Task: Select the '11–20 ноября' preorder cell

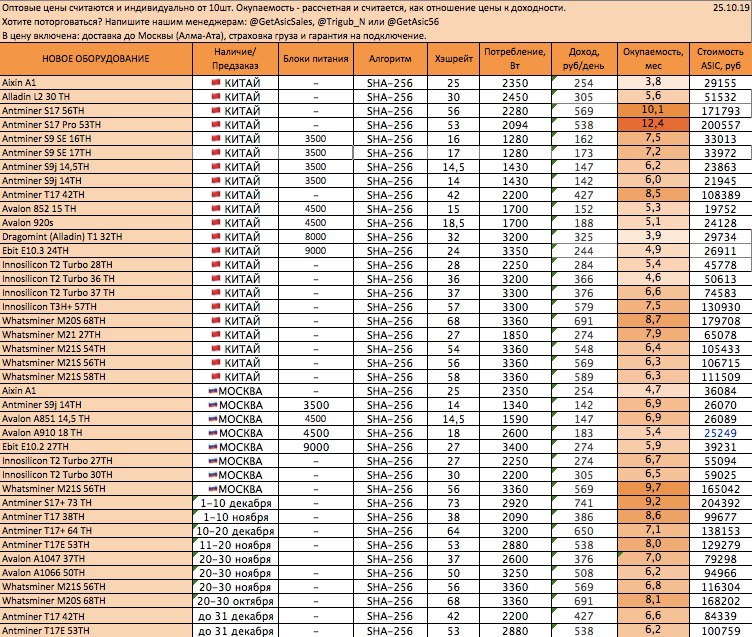Action: [x=235, y=545]
